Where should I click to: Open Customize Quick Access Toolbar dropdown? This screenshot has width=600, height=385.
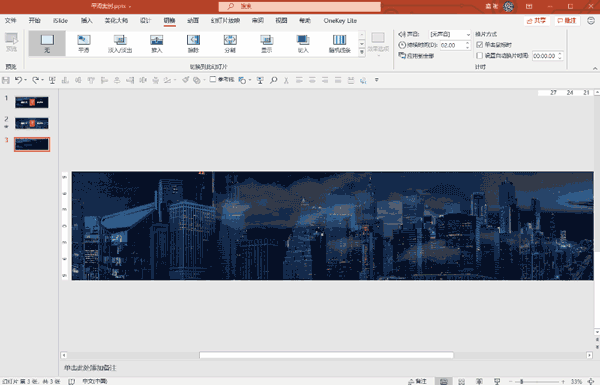coord(377,80)
